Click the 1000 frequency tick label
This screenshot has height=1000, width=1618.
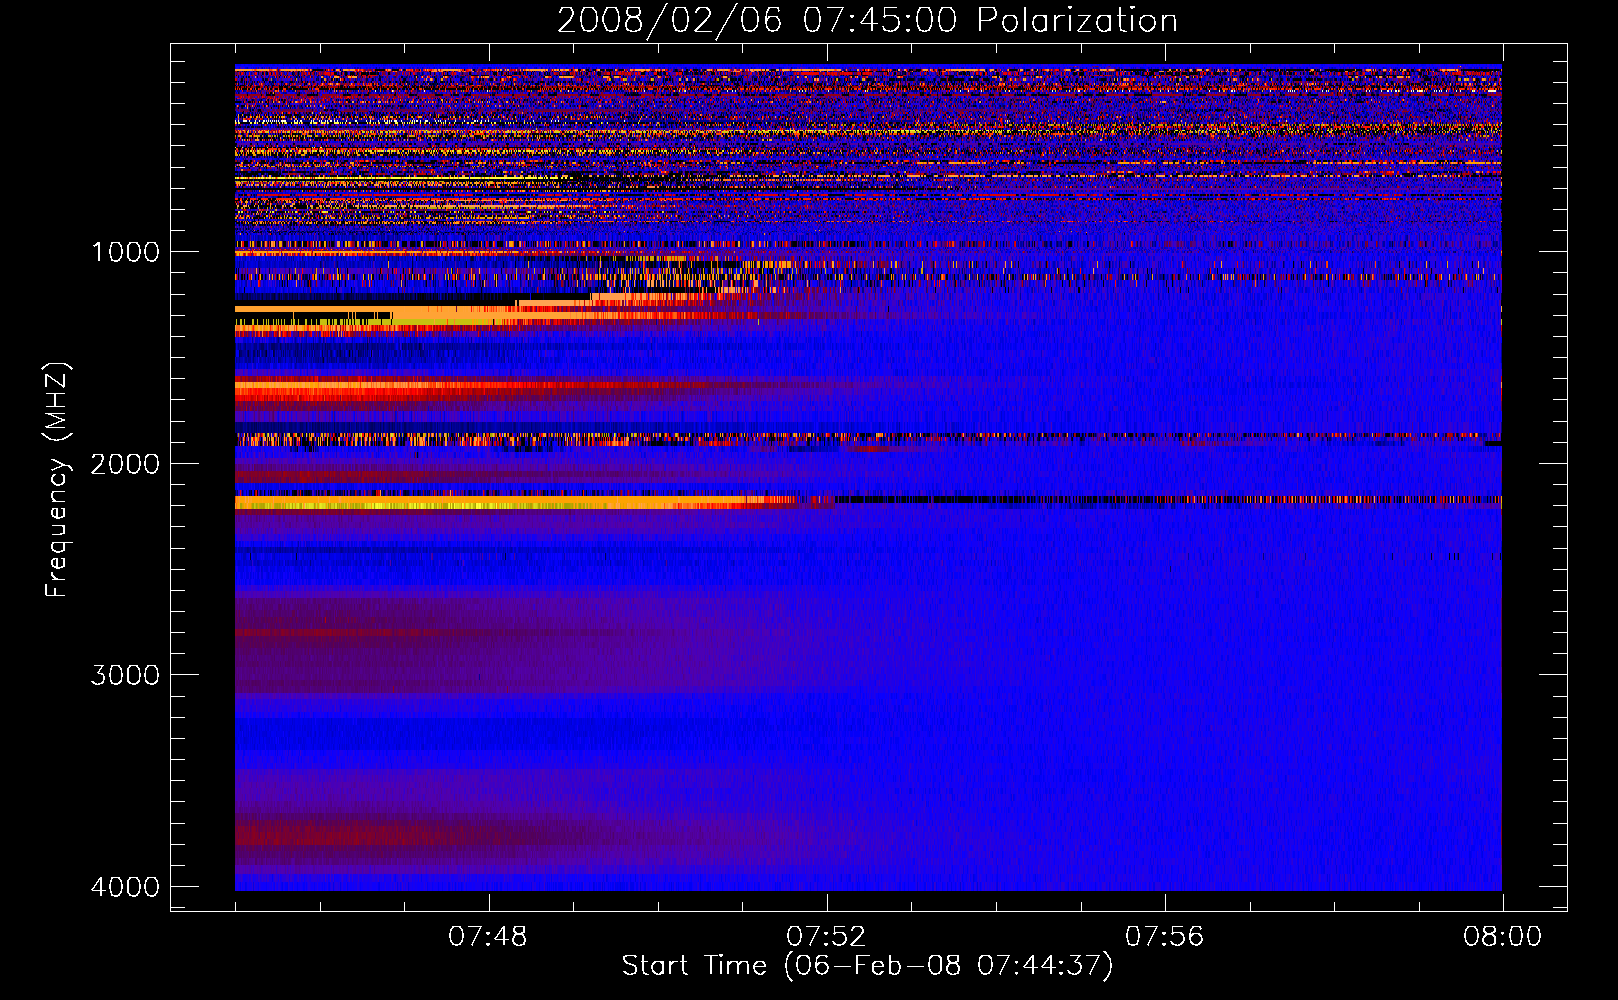125,252
